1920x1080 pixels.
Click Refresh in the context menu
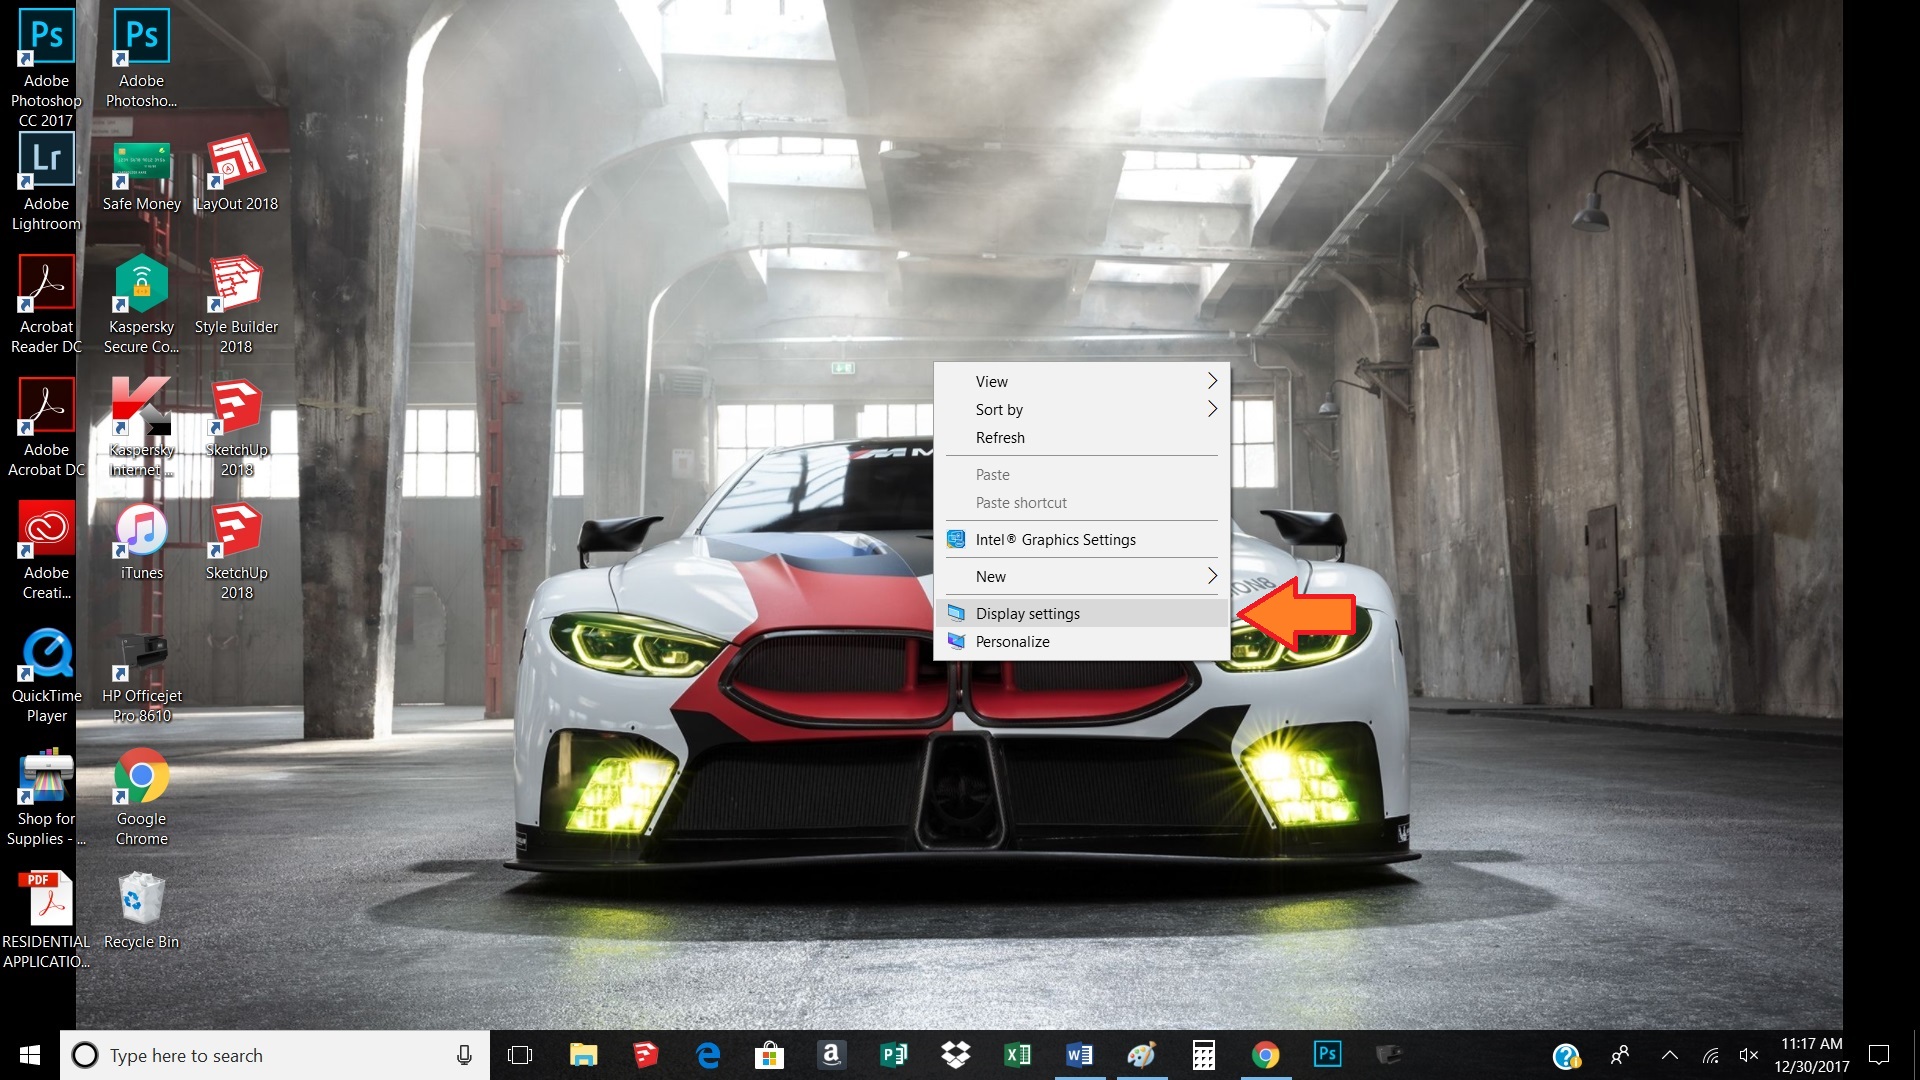[x=1000, y=437]
